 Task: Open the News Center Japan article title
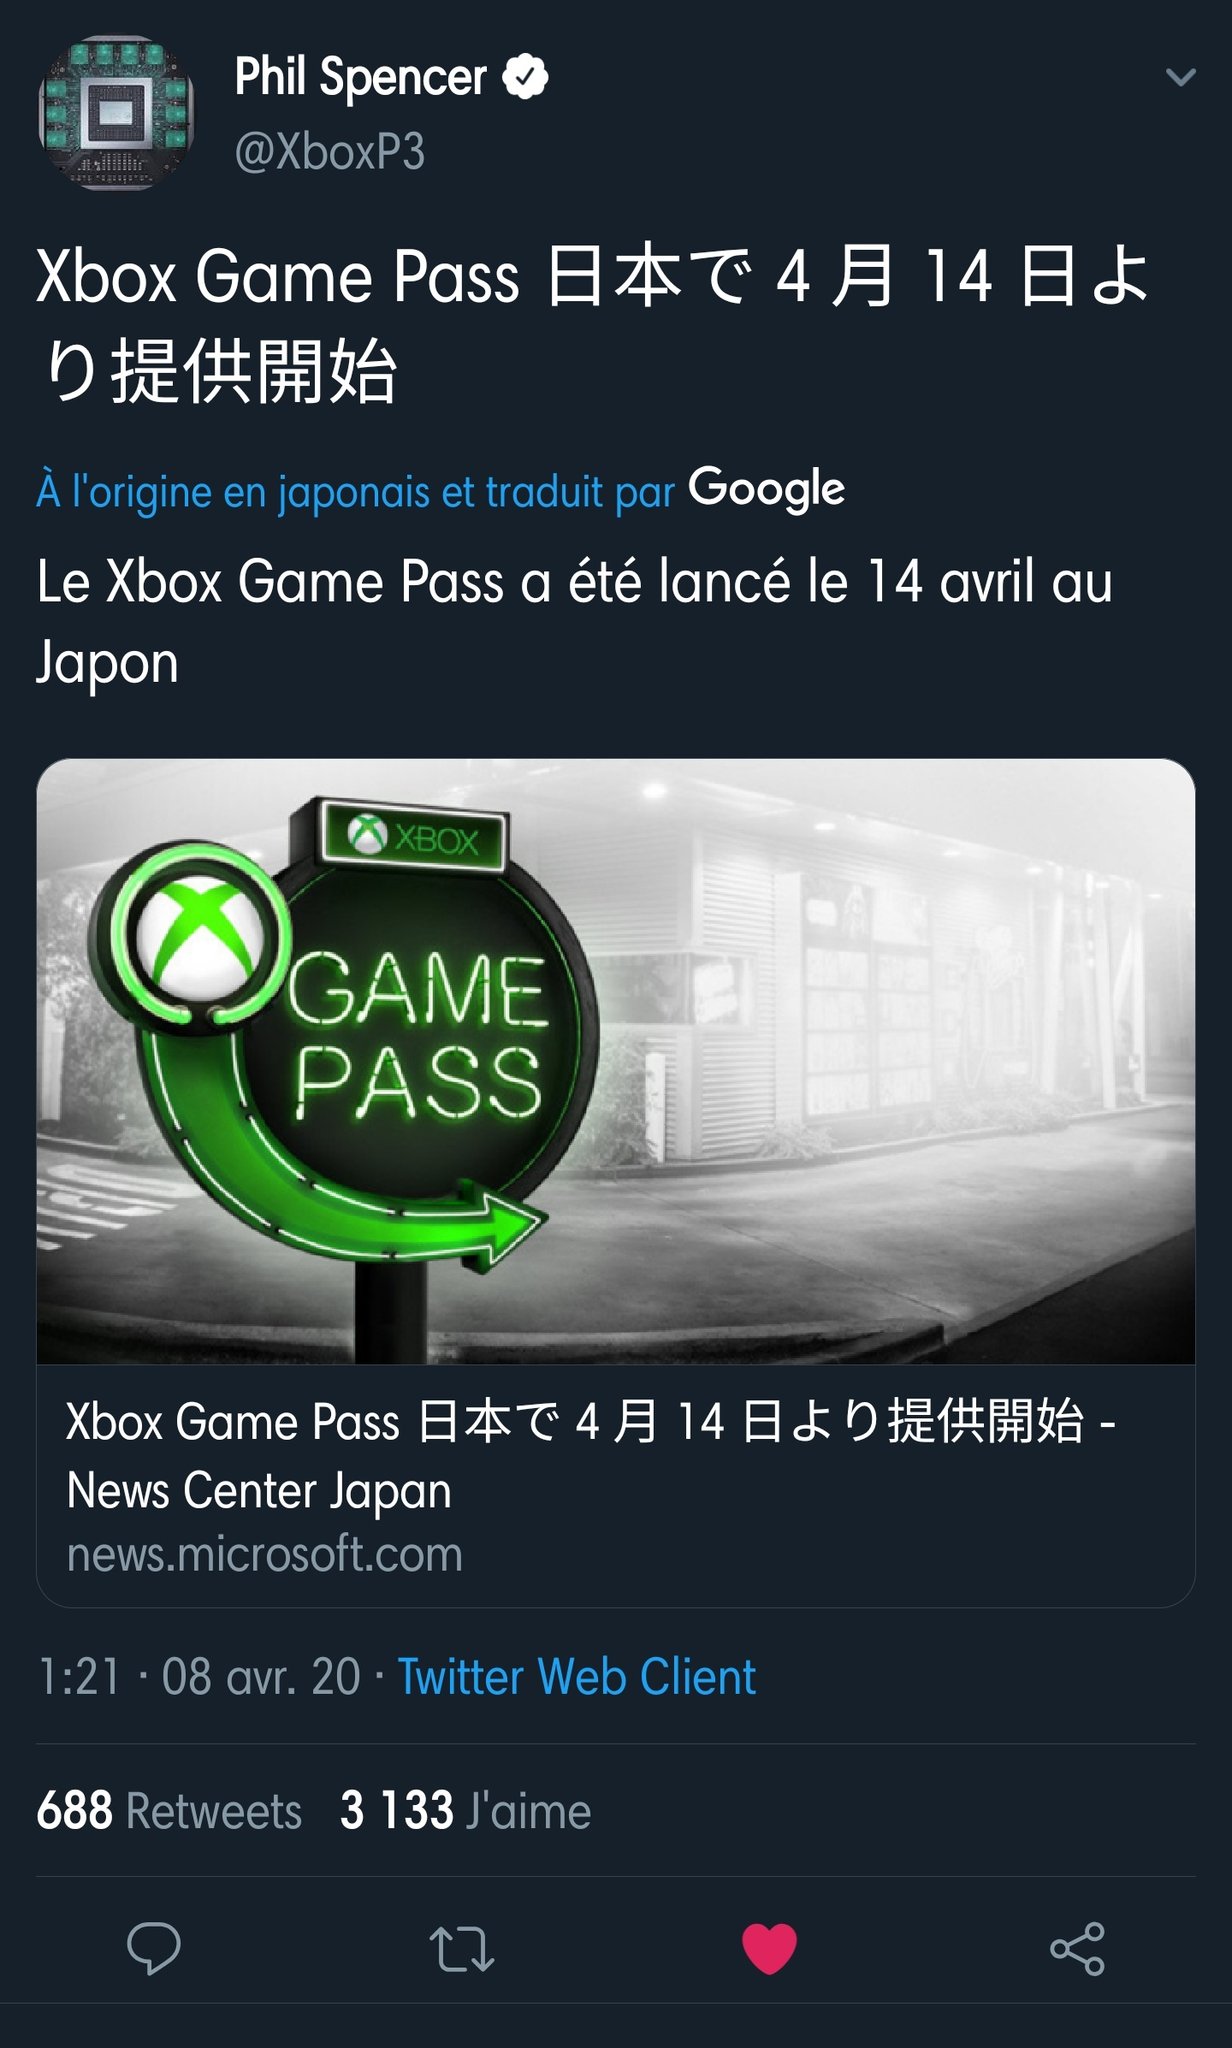tap(590, 1455)
